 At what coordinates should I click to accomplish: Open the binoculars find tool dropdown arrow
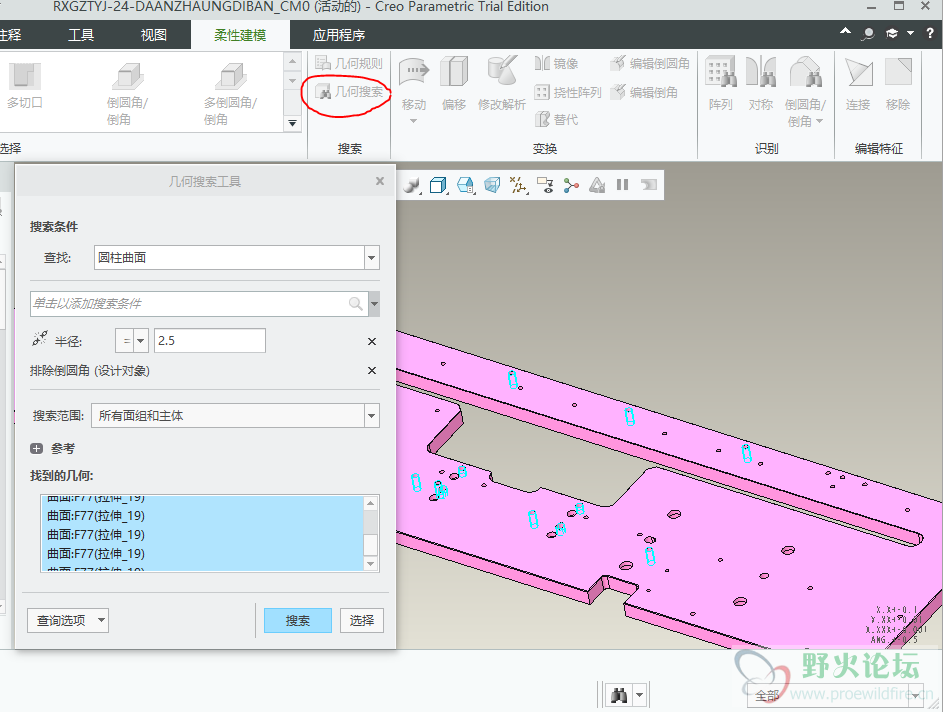(x=639, y=696)
